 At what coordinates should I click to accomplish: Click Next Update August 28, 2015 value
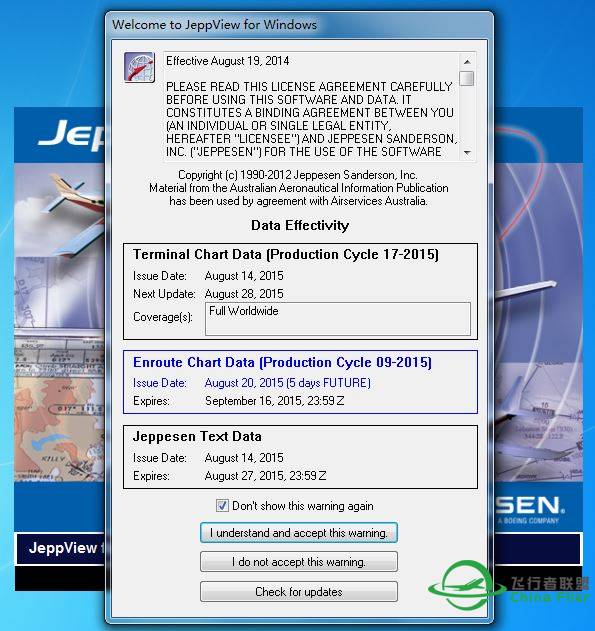click(x=244, y=294)
